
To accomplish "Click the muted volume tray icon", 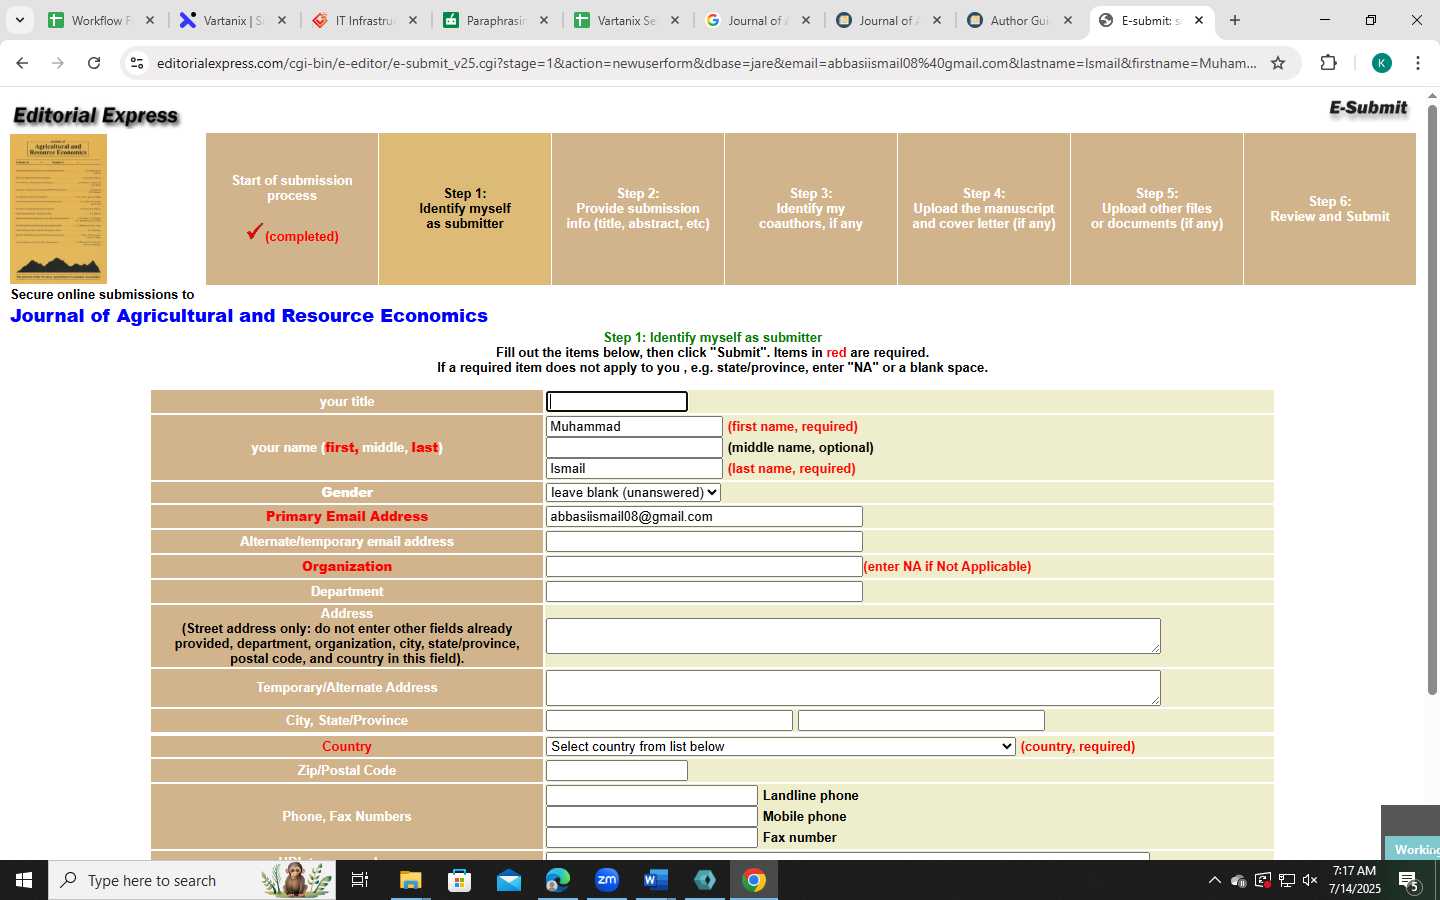I will coord(1310,880).
